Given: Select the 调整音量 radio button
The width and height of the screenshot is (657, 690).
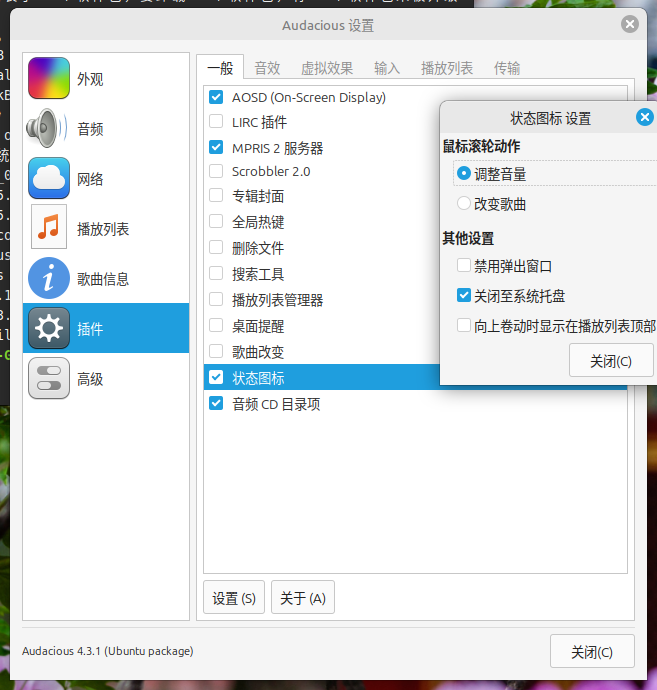Looking at the screenshot, I should 464,173.
